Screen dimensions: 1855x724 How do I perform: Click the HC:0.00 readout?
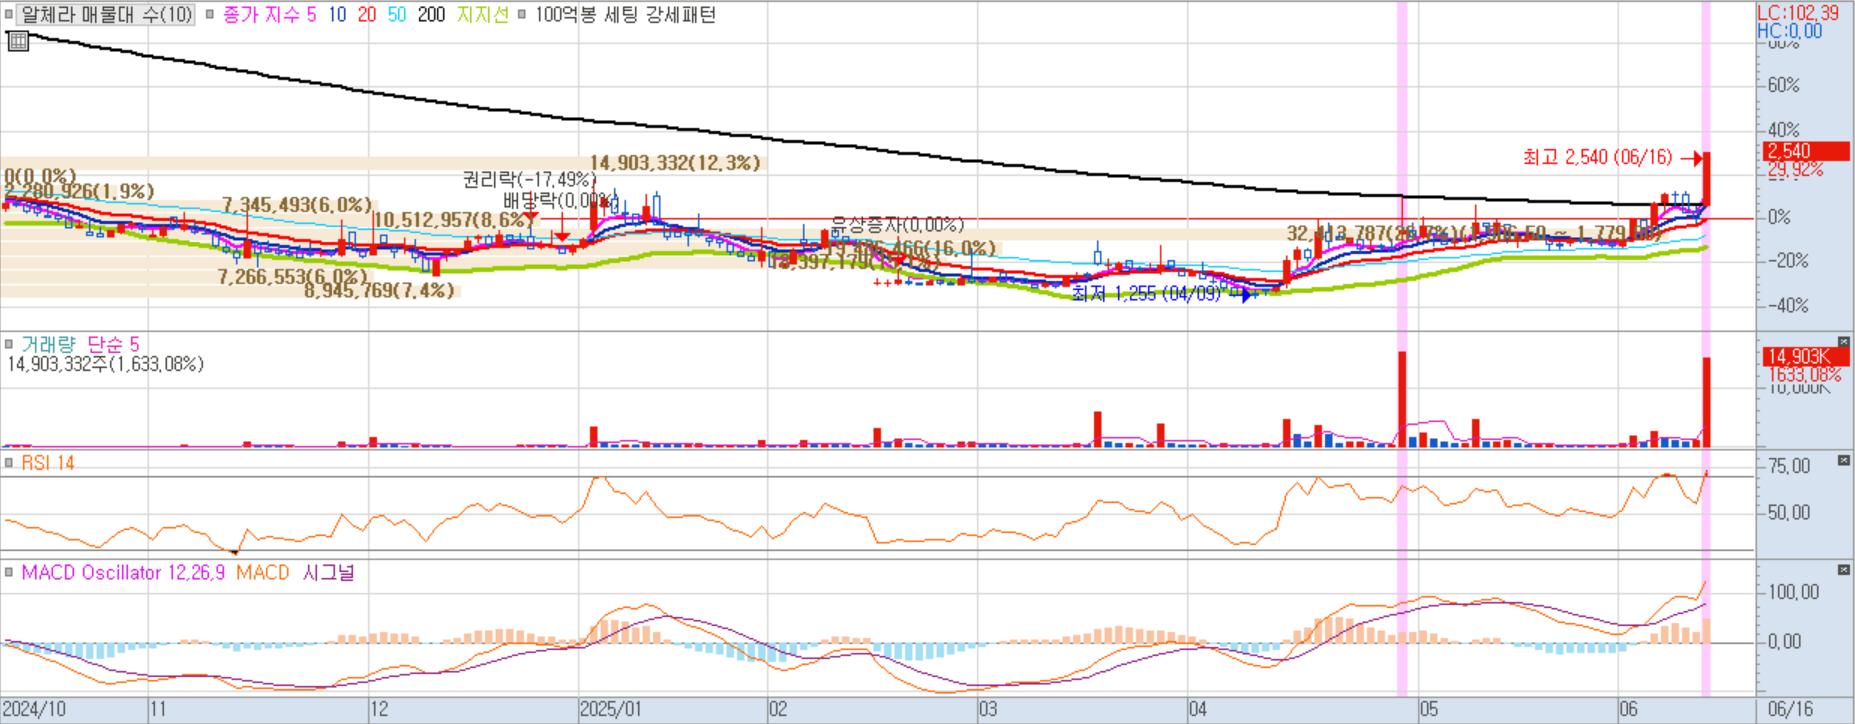(x=1790, y=31)
